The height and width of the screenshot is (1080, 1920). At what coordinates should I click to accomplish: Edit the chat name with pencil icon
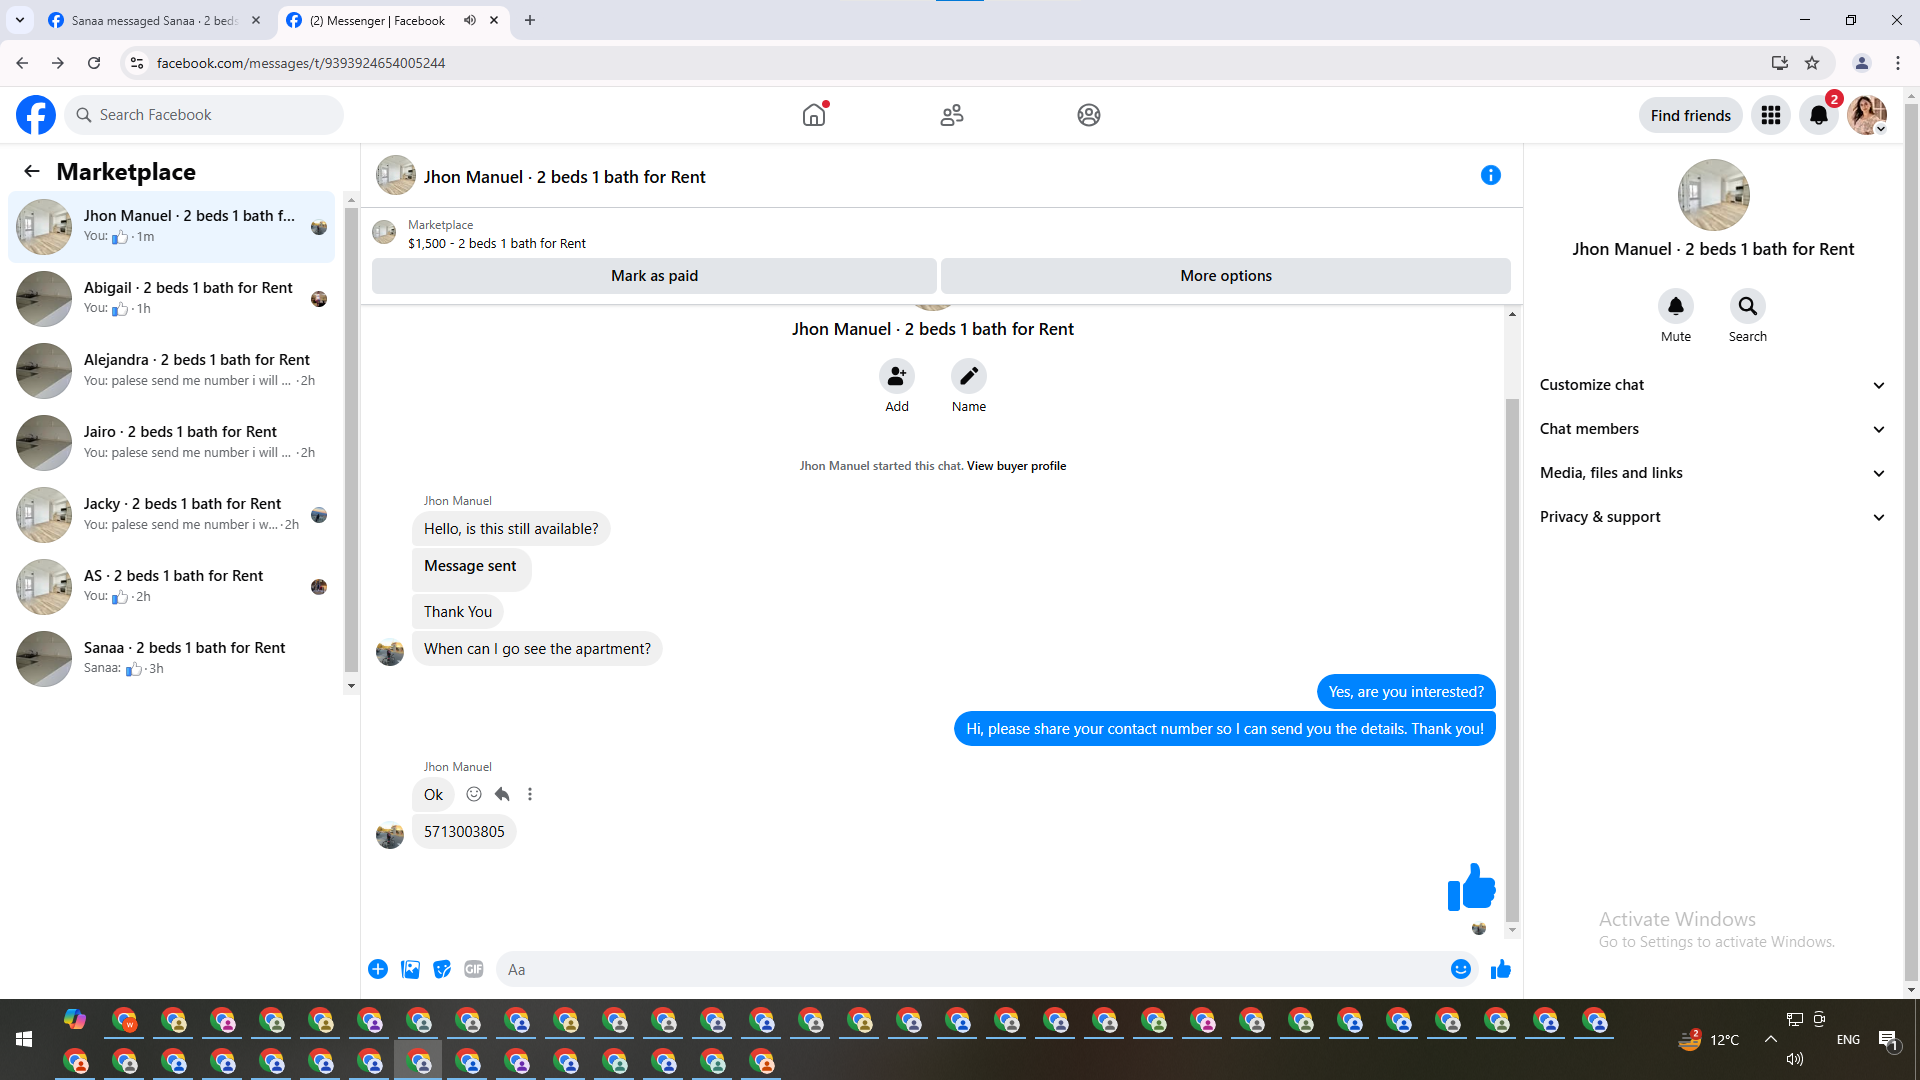(969, 376)
